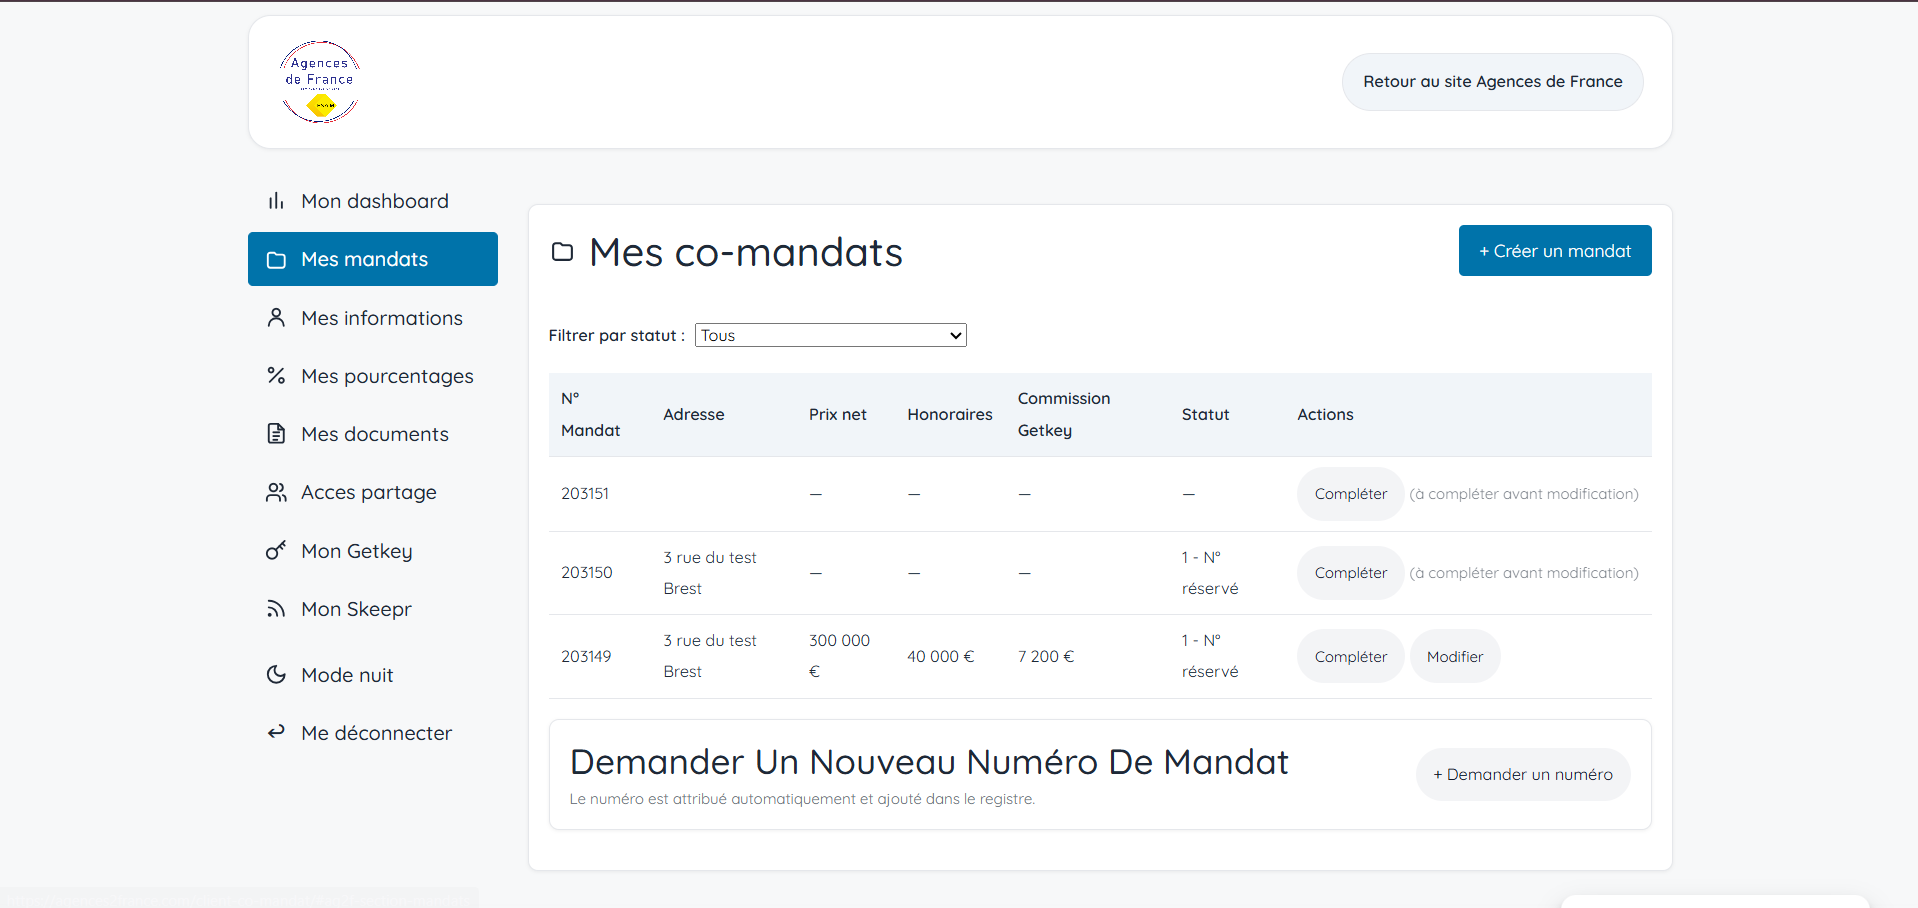Image resolution: width=1918 pixels, height=908 pixels.
Task: Click Compléter for mandat 203149
Action: [x=1351, y=657]
